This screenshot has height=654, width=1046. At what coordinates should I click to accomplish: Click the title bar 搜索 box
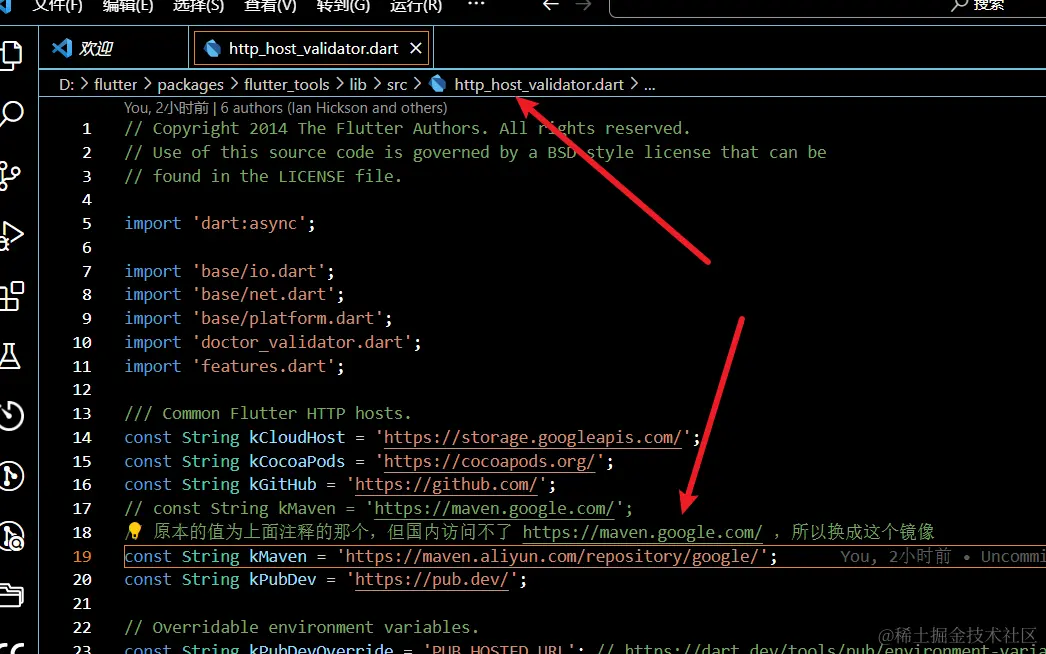click(827, 7)
